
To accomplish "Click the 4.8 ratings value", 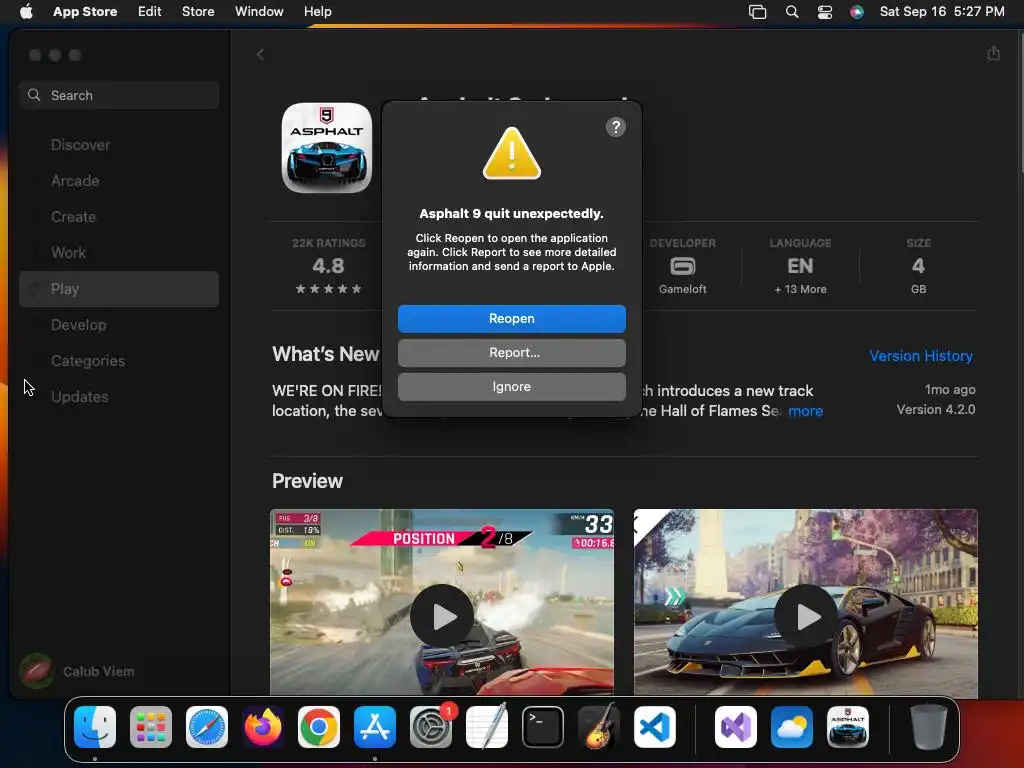I will pyautogui.click(x=328, y=266).
